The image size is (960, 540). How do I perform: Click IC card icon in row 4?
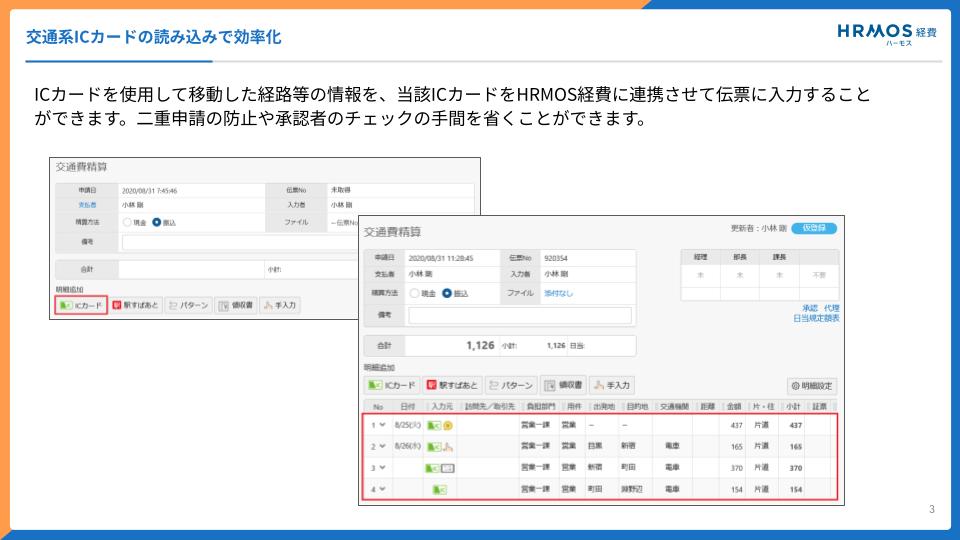pos(440,490)
